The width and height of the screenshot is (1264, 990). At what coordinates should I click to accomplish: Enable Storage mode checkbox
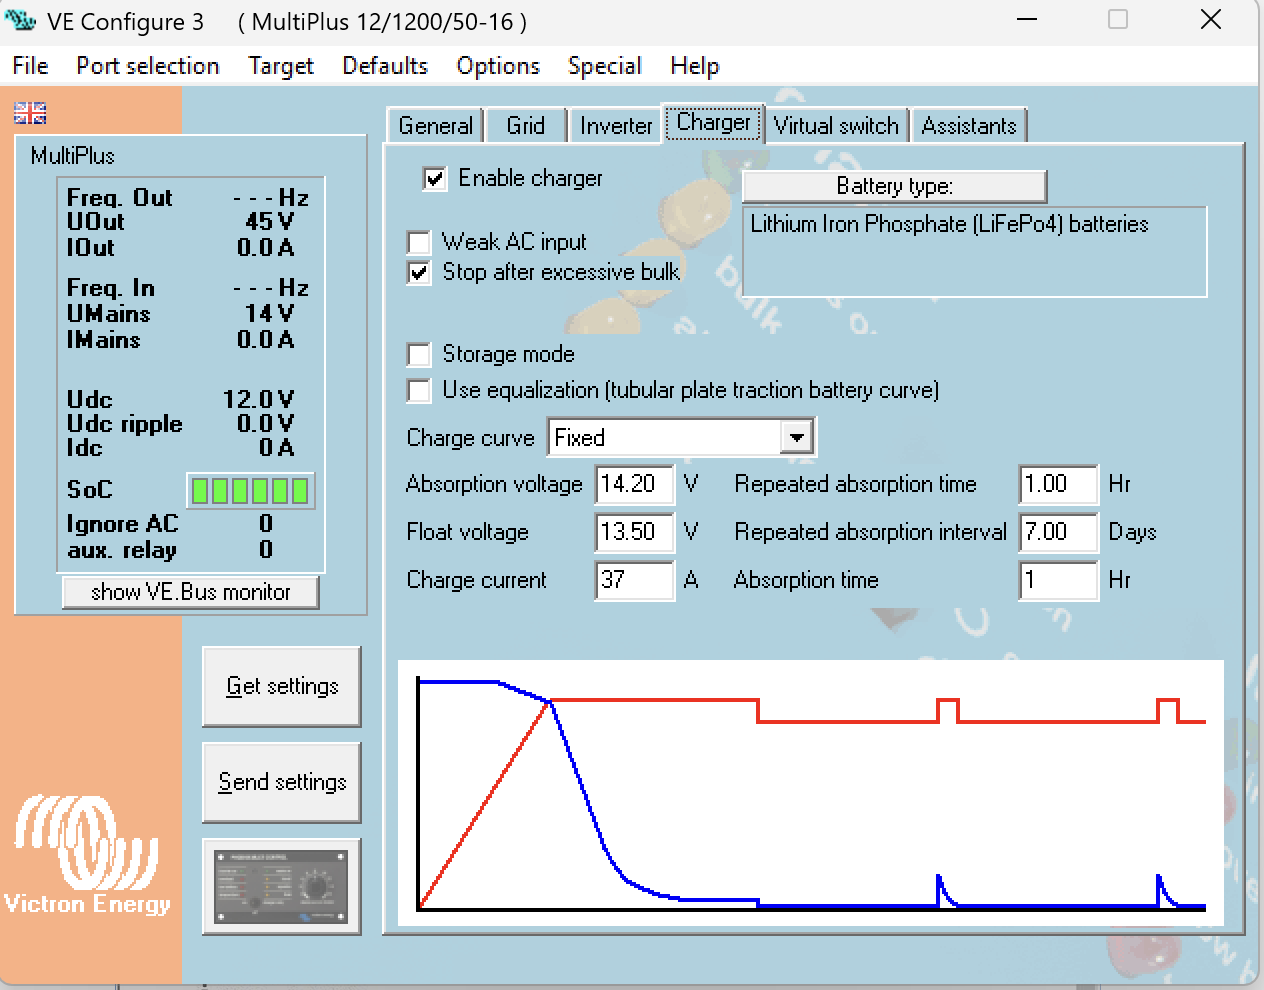419,355
